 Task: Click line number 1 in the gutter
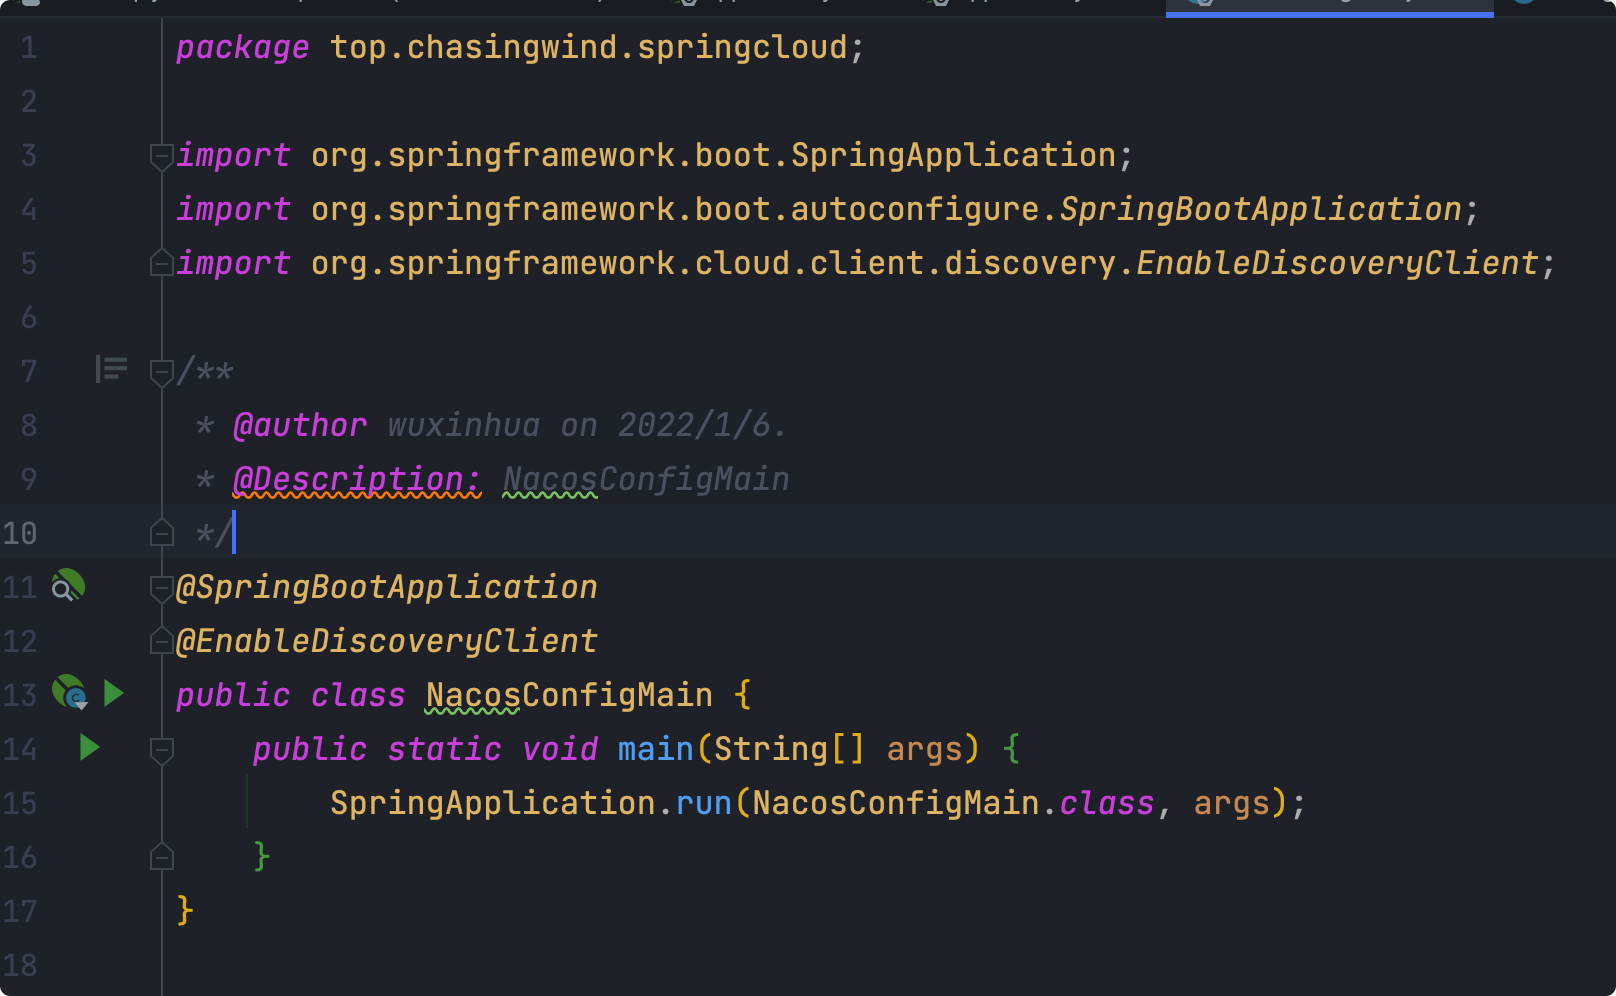pyautogui.click(x=29, y=48)
